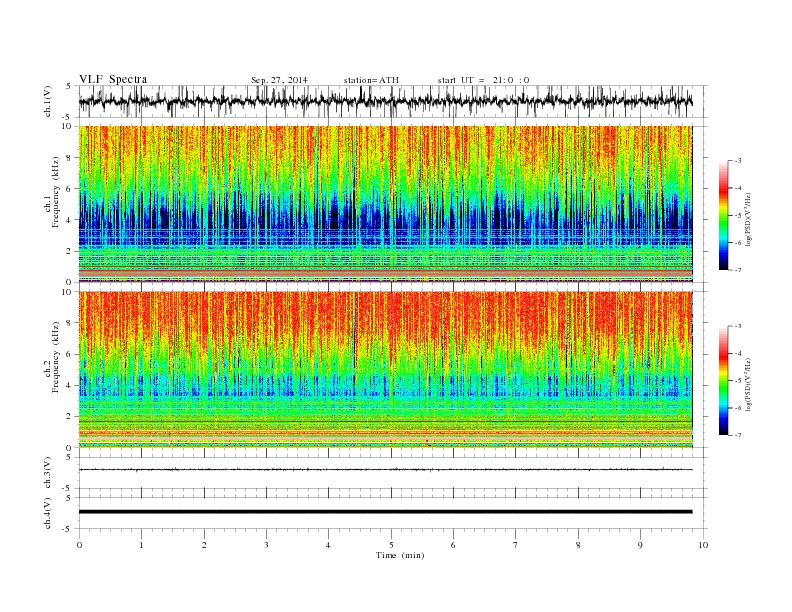Click the time-axis tick label "3"

click(266, 545)
